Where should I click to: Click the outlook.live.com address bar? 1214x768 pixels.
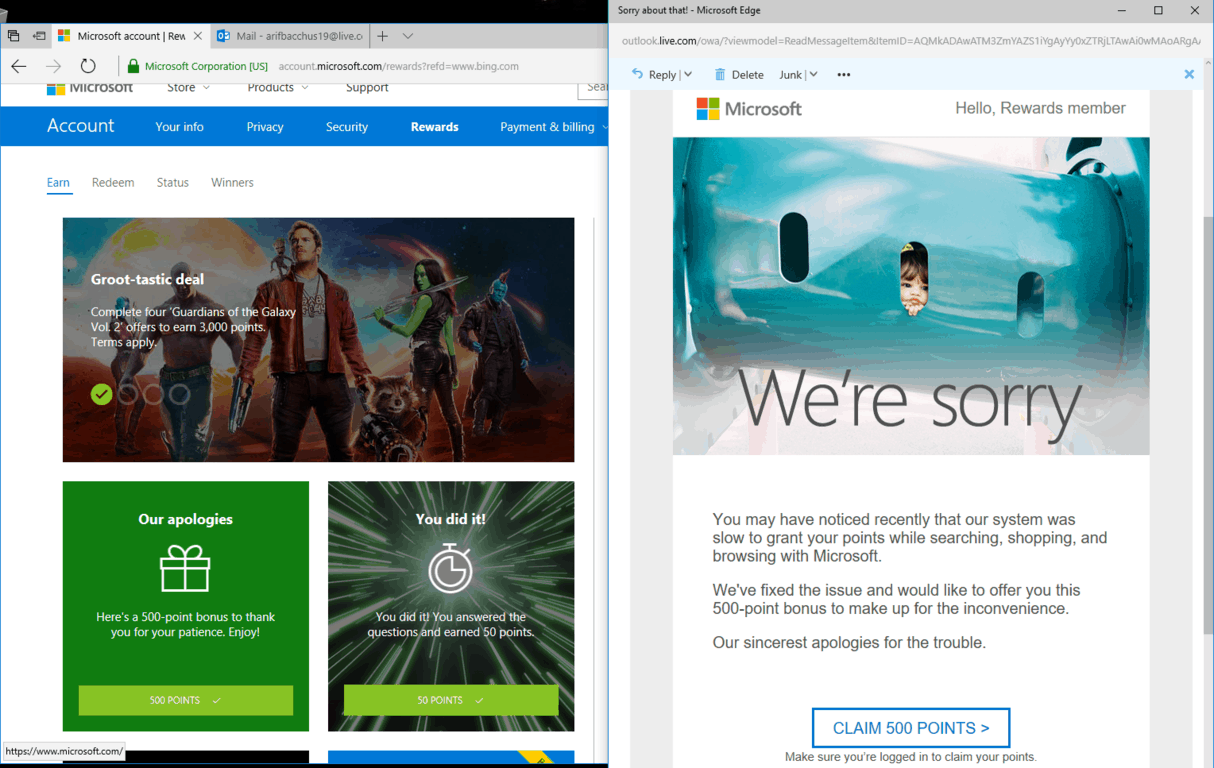(910, 41)
